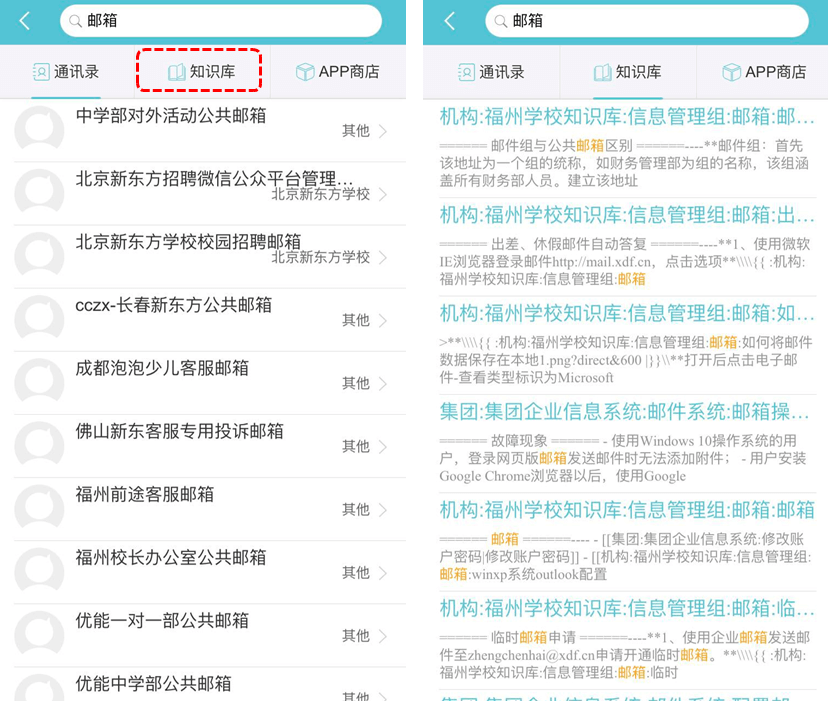Image resolution: width=828 pixels, height=701 pixels.
Task: Switch to 知识库 tab outlined in red
Action: click(x=199, y=72)
